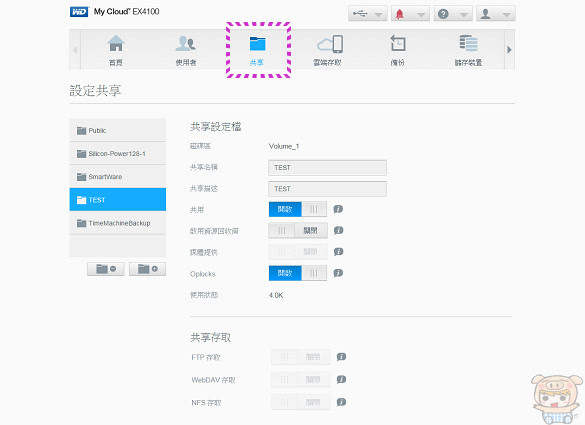
Task: Select the Public share folder
Action: (x=118, y=130)
